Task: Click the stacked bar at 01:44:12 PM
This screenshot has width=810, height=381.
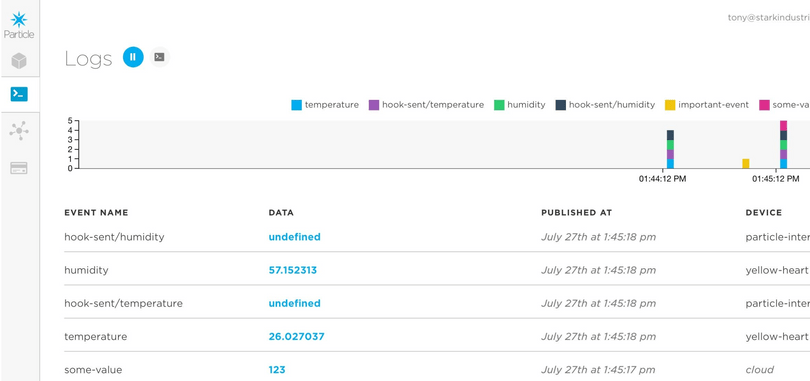Action: 670,149
